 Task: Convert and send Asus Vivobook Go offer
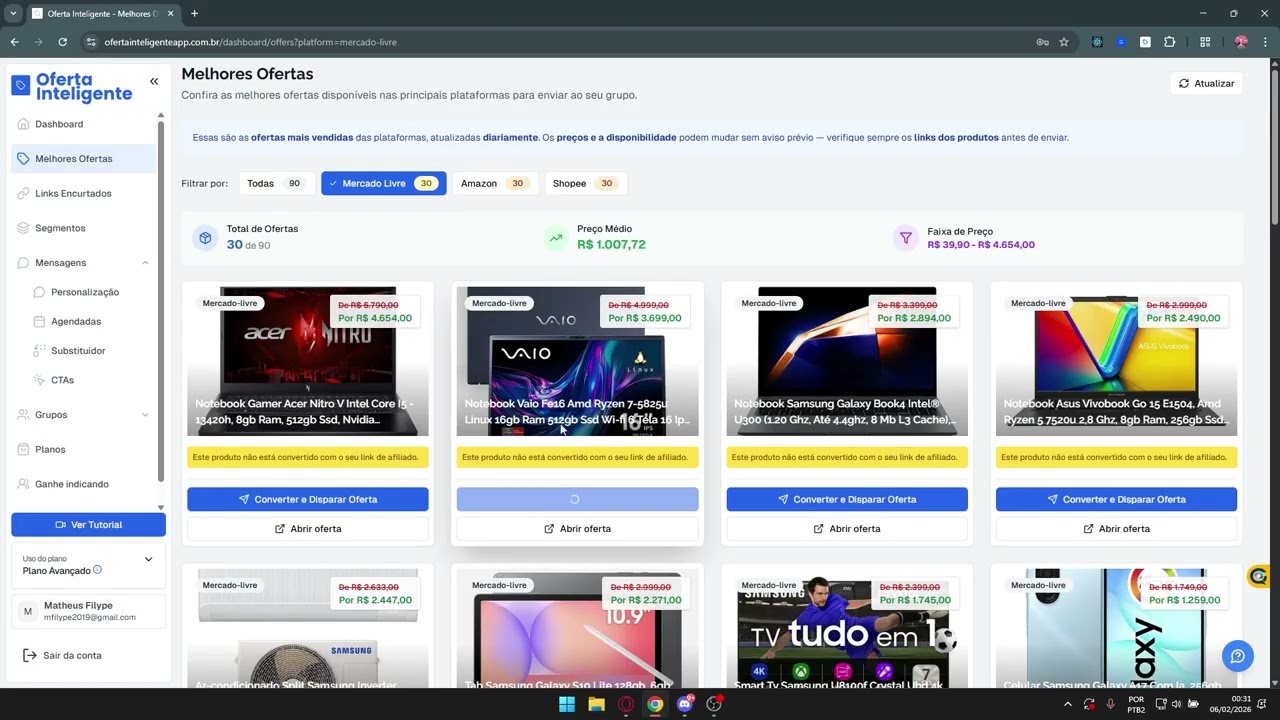coord(1116,499)
